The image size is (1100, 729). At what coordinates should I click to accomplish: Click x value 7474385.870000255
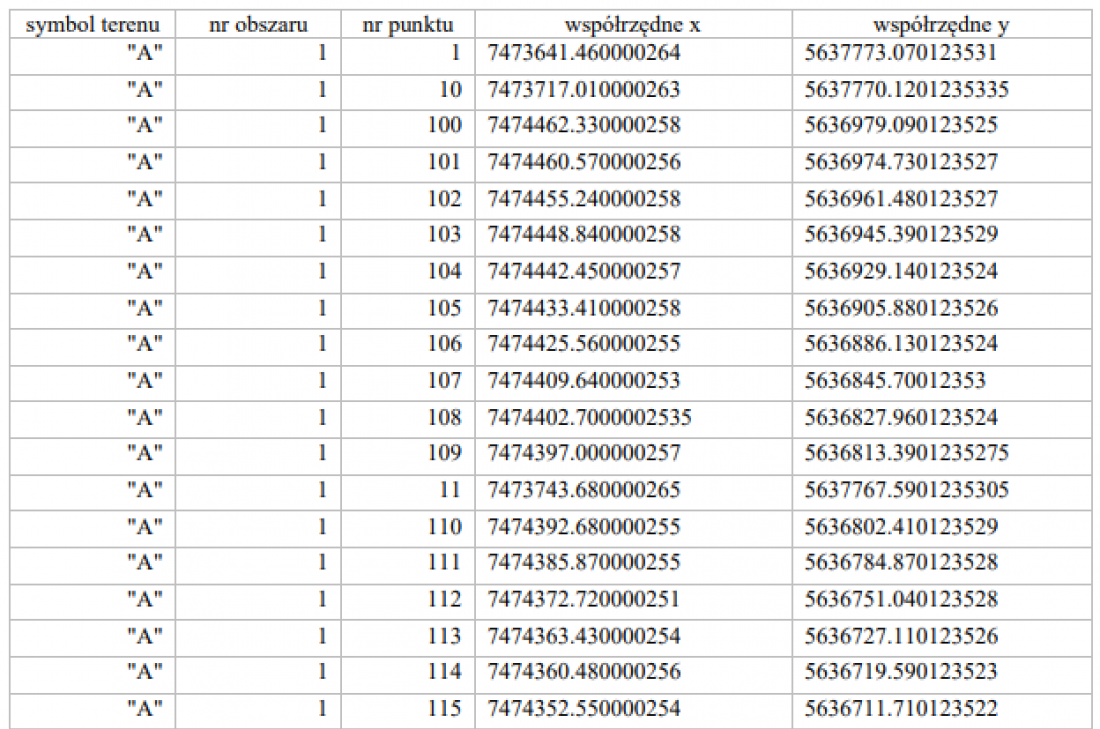coord(584,563)
